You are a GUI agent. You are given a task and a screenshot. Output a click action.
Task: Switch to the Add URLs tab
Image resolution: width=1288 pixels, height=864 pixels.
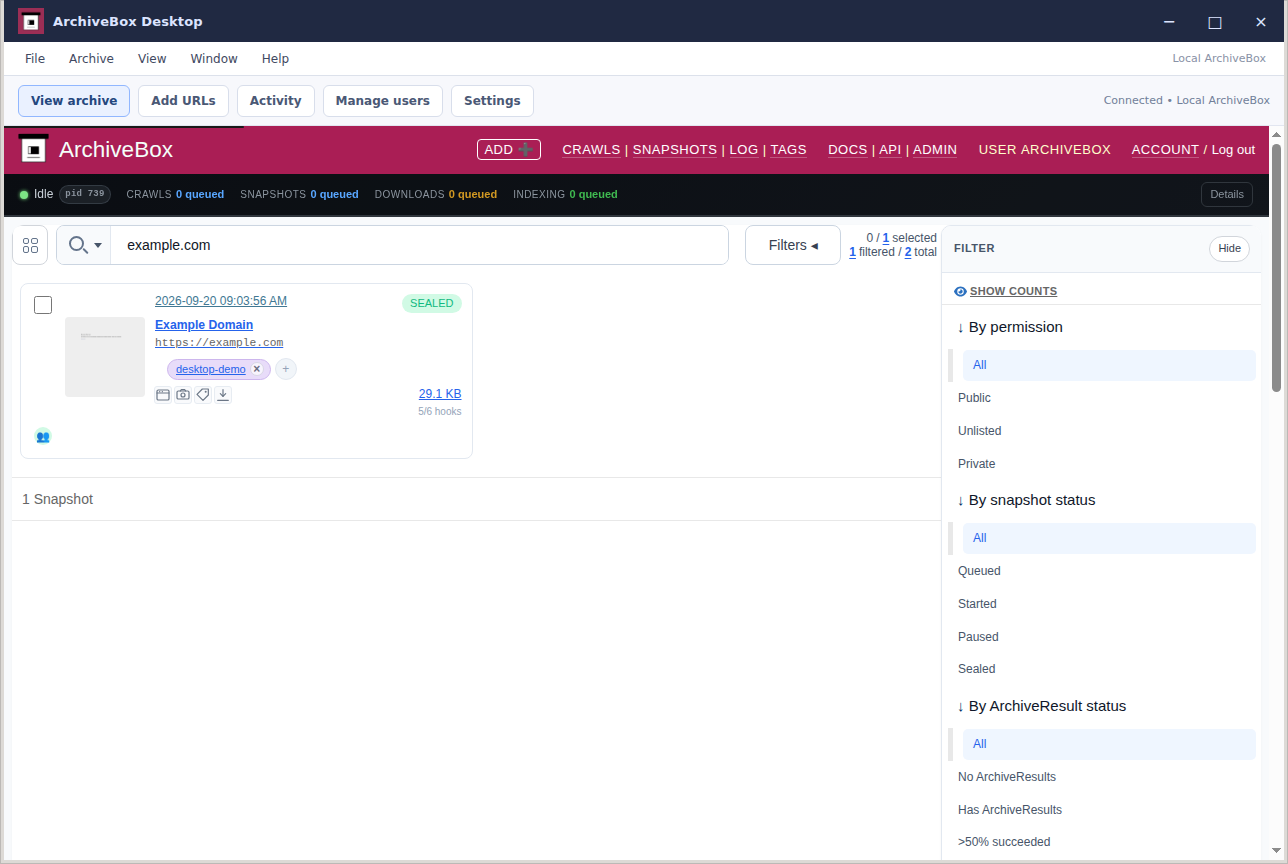point(183,101)
